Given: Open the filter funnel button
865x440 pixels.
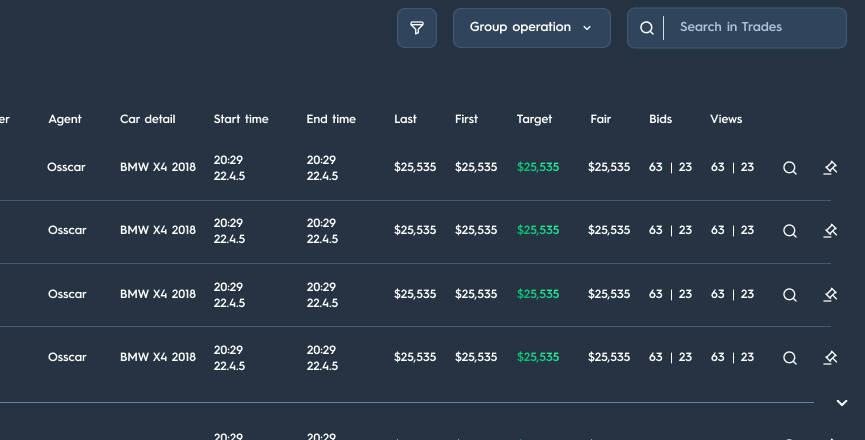Looking at the screenshot, I should pyautogui.click(x=417, y=28).
